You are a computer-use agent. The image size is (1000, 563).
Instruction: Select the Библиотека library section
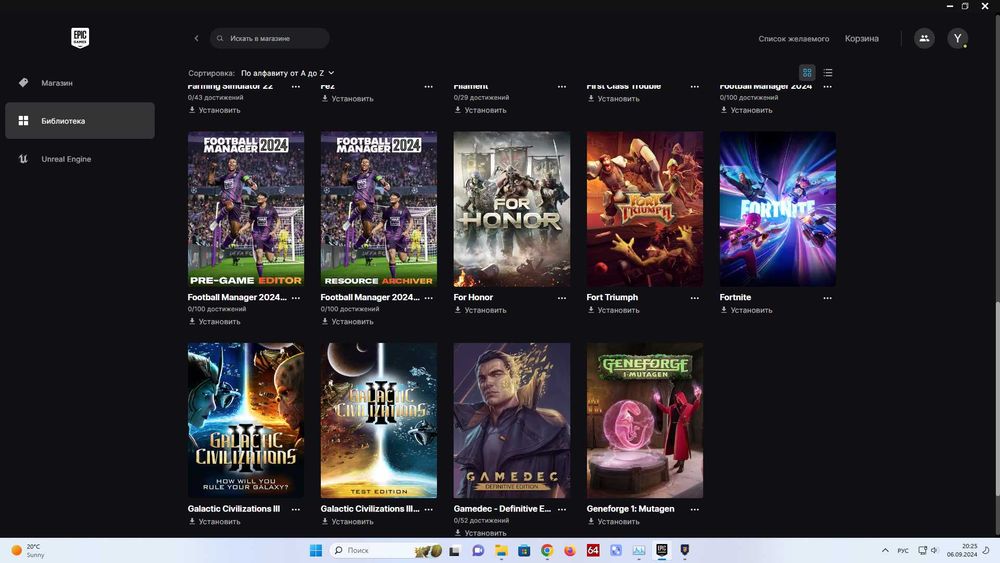(x=80, y=121)
